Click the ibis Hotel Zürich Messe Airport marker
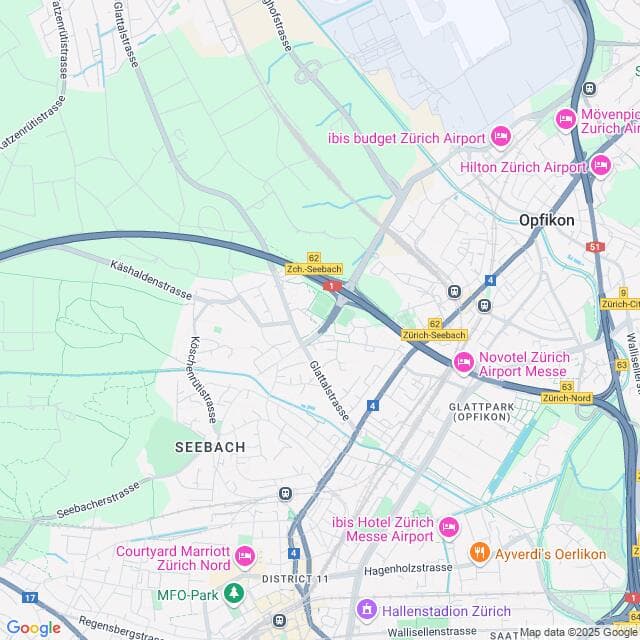 449,527
